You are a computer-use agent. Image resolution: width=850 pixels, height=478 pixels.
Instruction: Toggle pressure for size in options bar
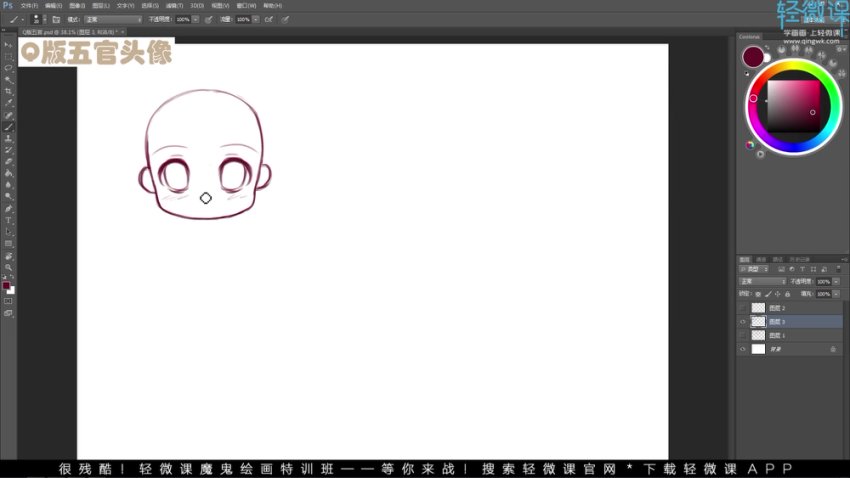(x=285, y=20)
